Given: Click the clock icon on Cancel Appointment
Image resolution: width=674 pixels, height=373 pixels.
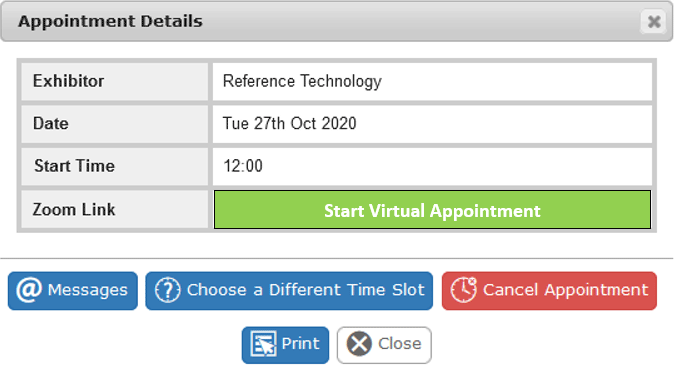Looking at the screenshot, I should pyautogui.click(x=464, y=290).
